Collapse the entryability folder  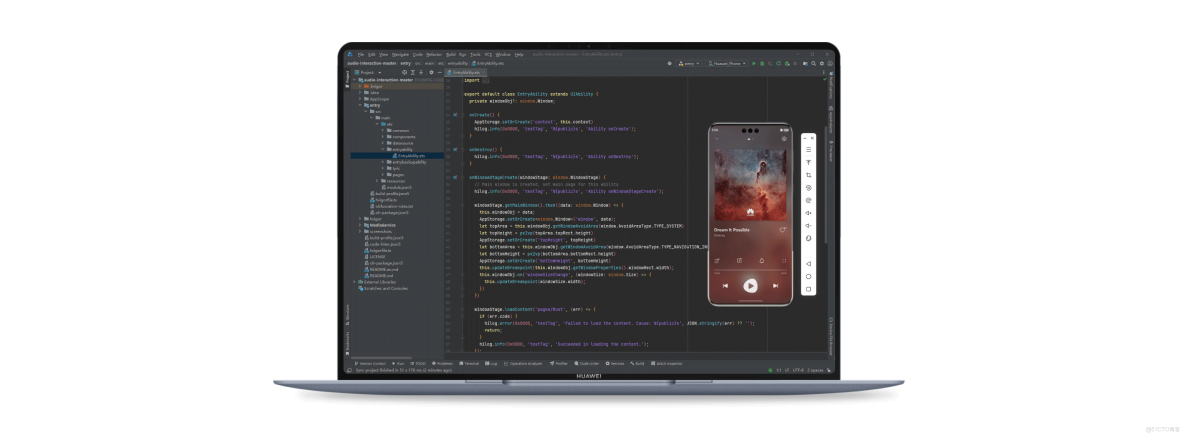click(x=384, y=150)
